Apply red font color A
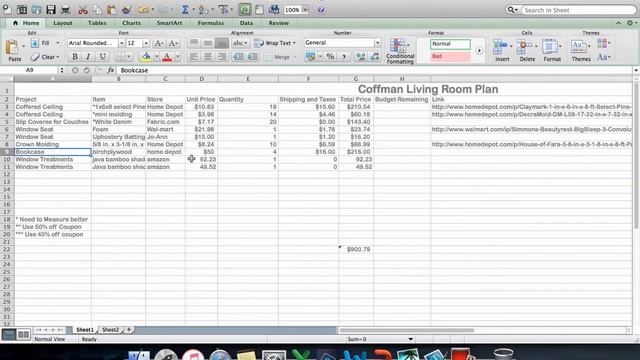 167,57
